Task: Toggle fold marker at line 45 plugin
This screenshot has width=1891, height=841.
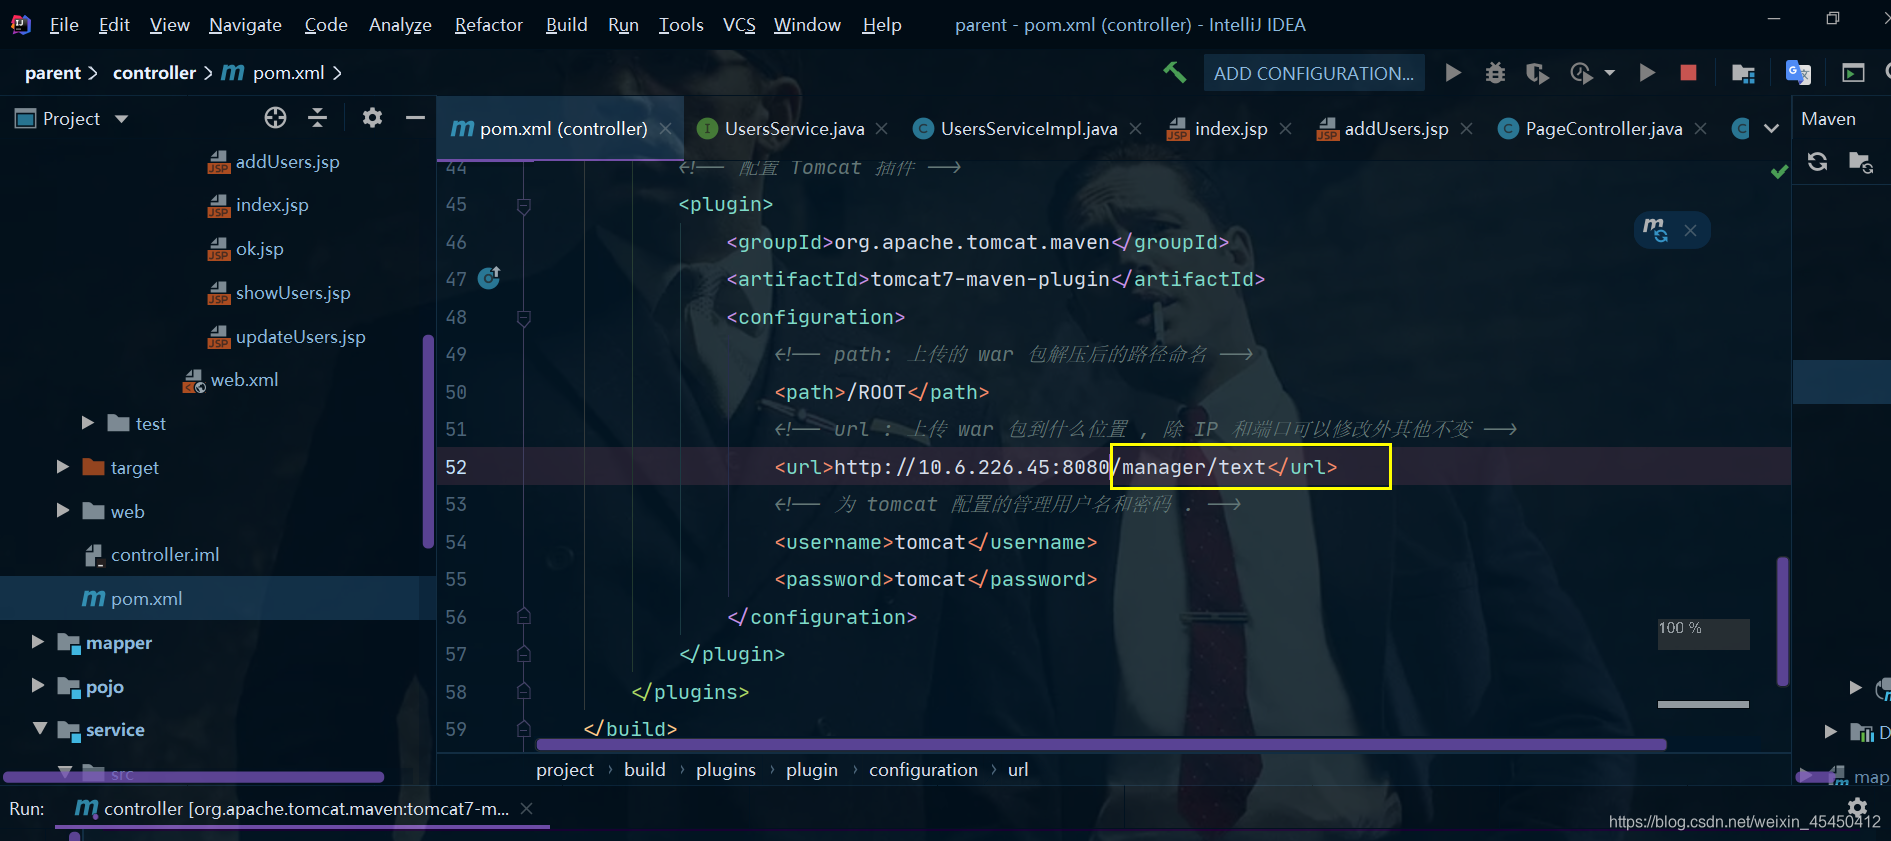Action: [523, 206]
